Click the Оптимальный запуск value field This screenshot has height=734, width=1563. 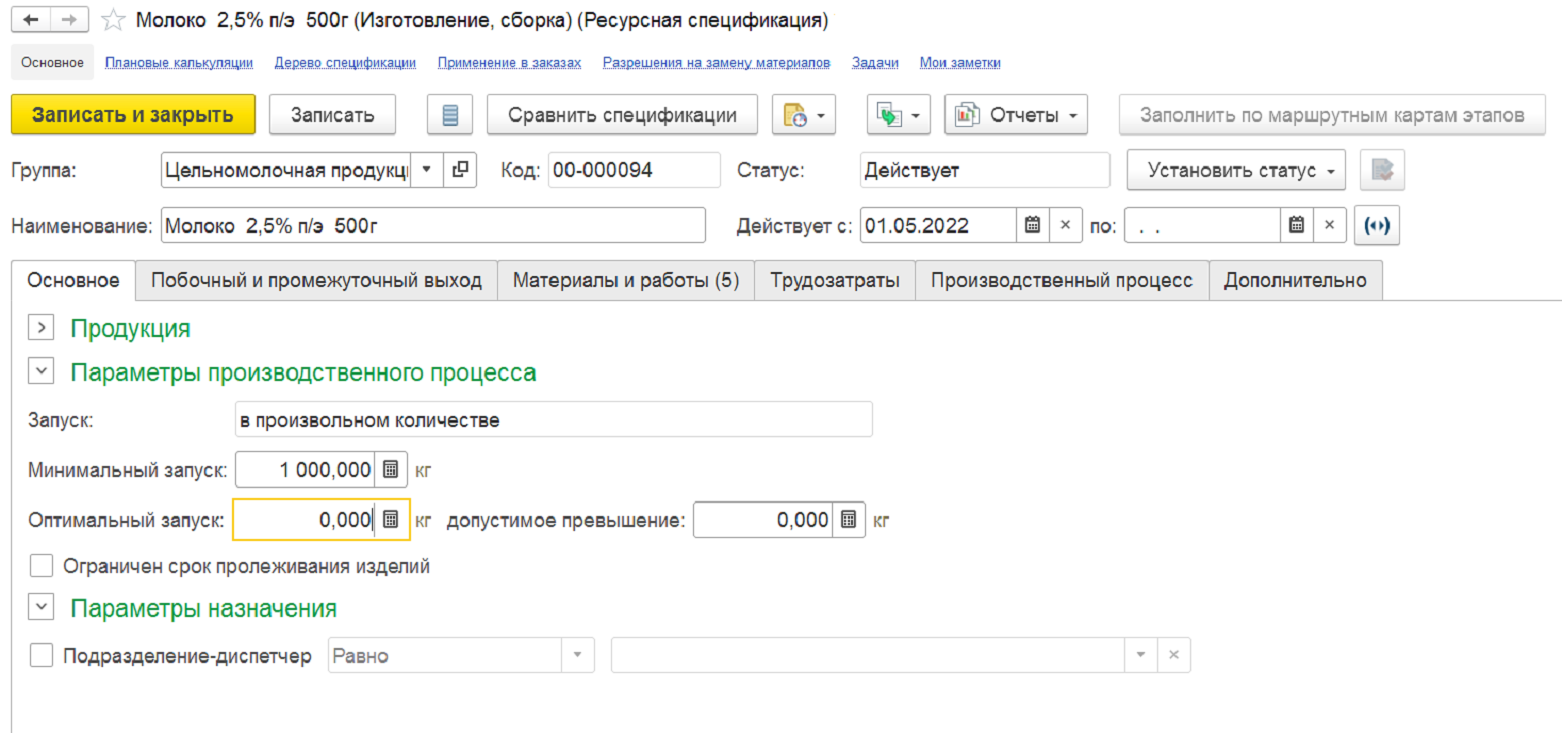[304, 520]
